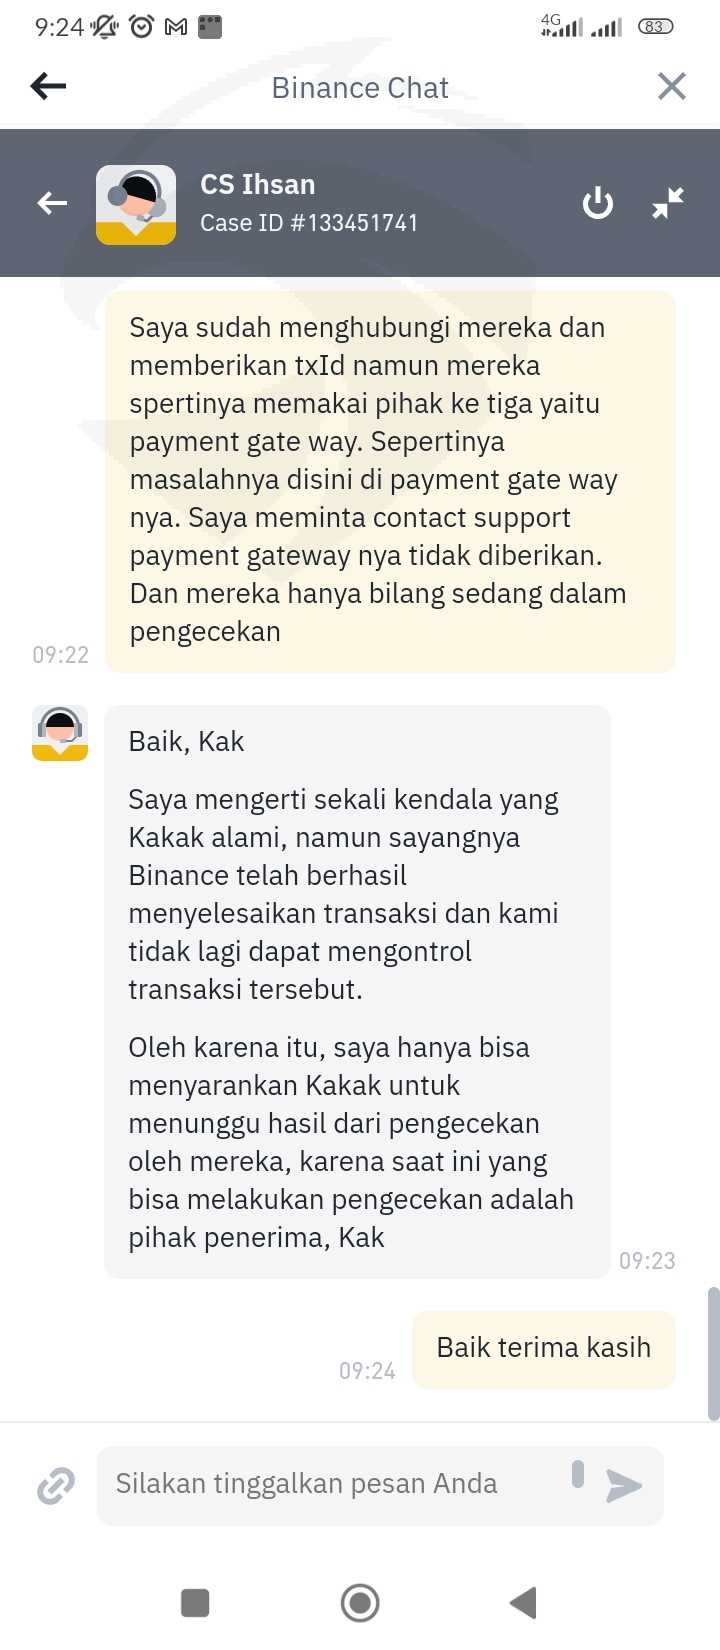End the chat session with the power icon
Image resolution: width=720 pixels, height=1650 pixels.
[x=598, y=203]
